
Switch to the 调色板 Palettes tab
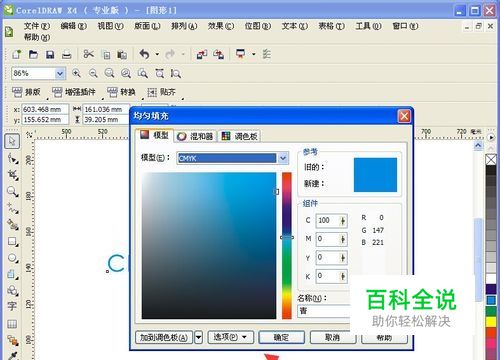pyautogui.click(x=240, y=136)
